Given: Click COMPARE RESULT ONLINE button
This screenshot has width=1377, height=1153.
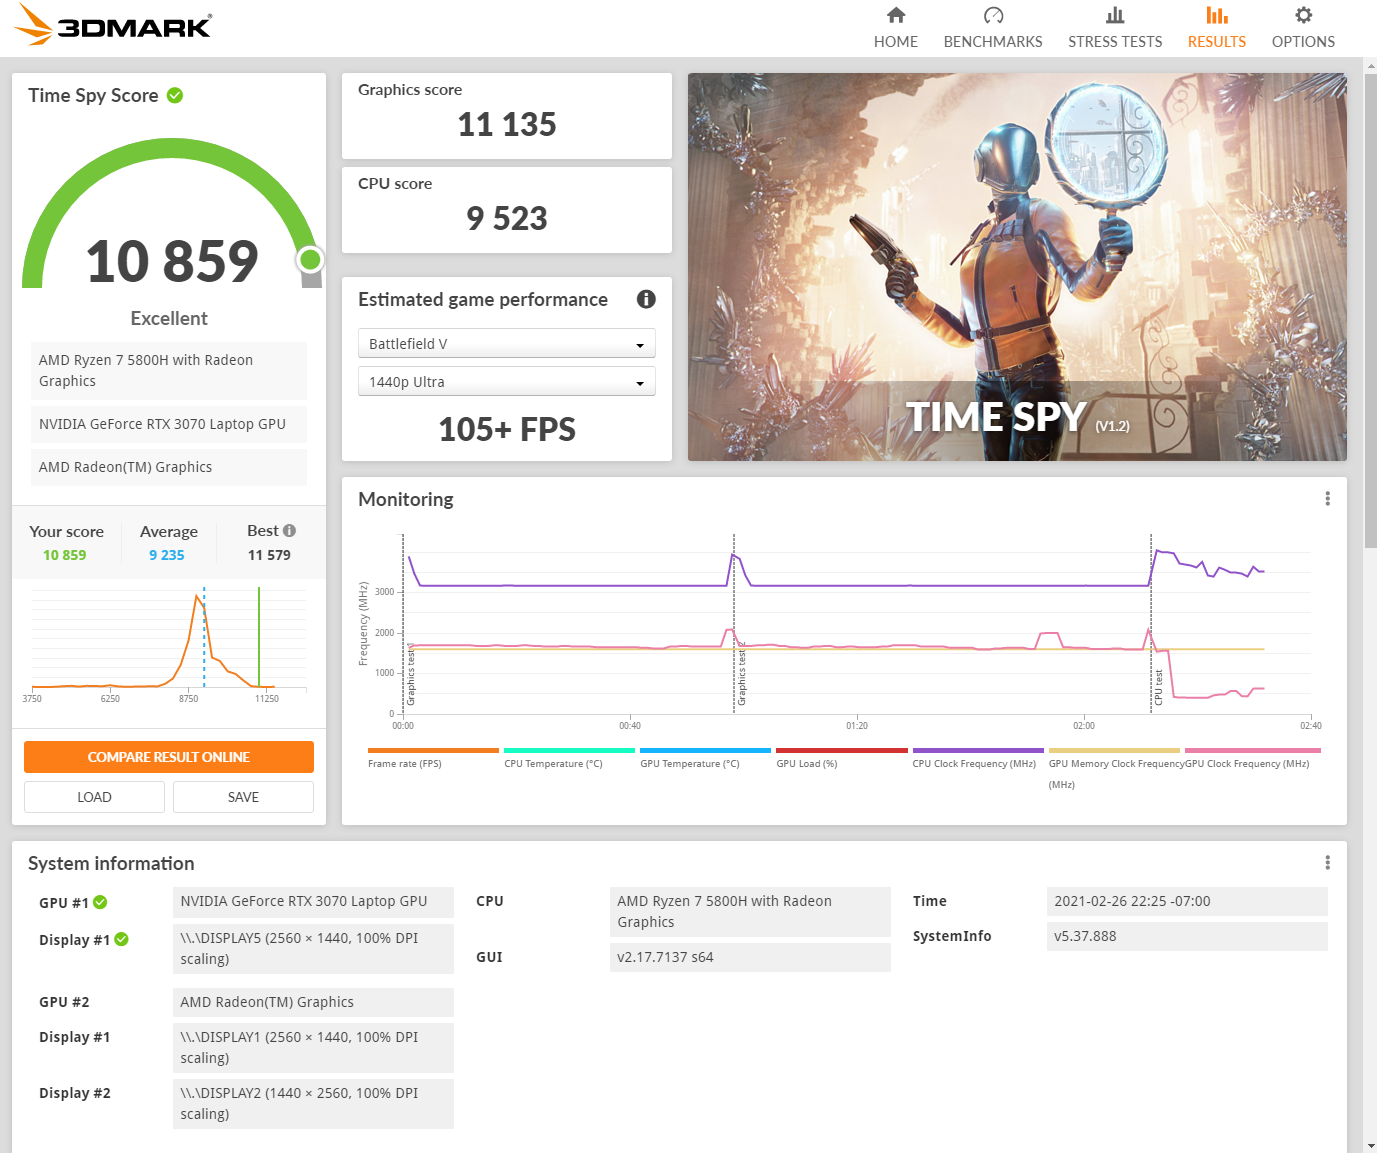Looking at the screenshot, I should click(169, 757).
